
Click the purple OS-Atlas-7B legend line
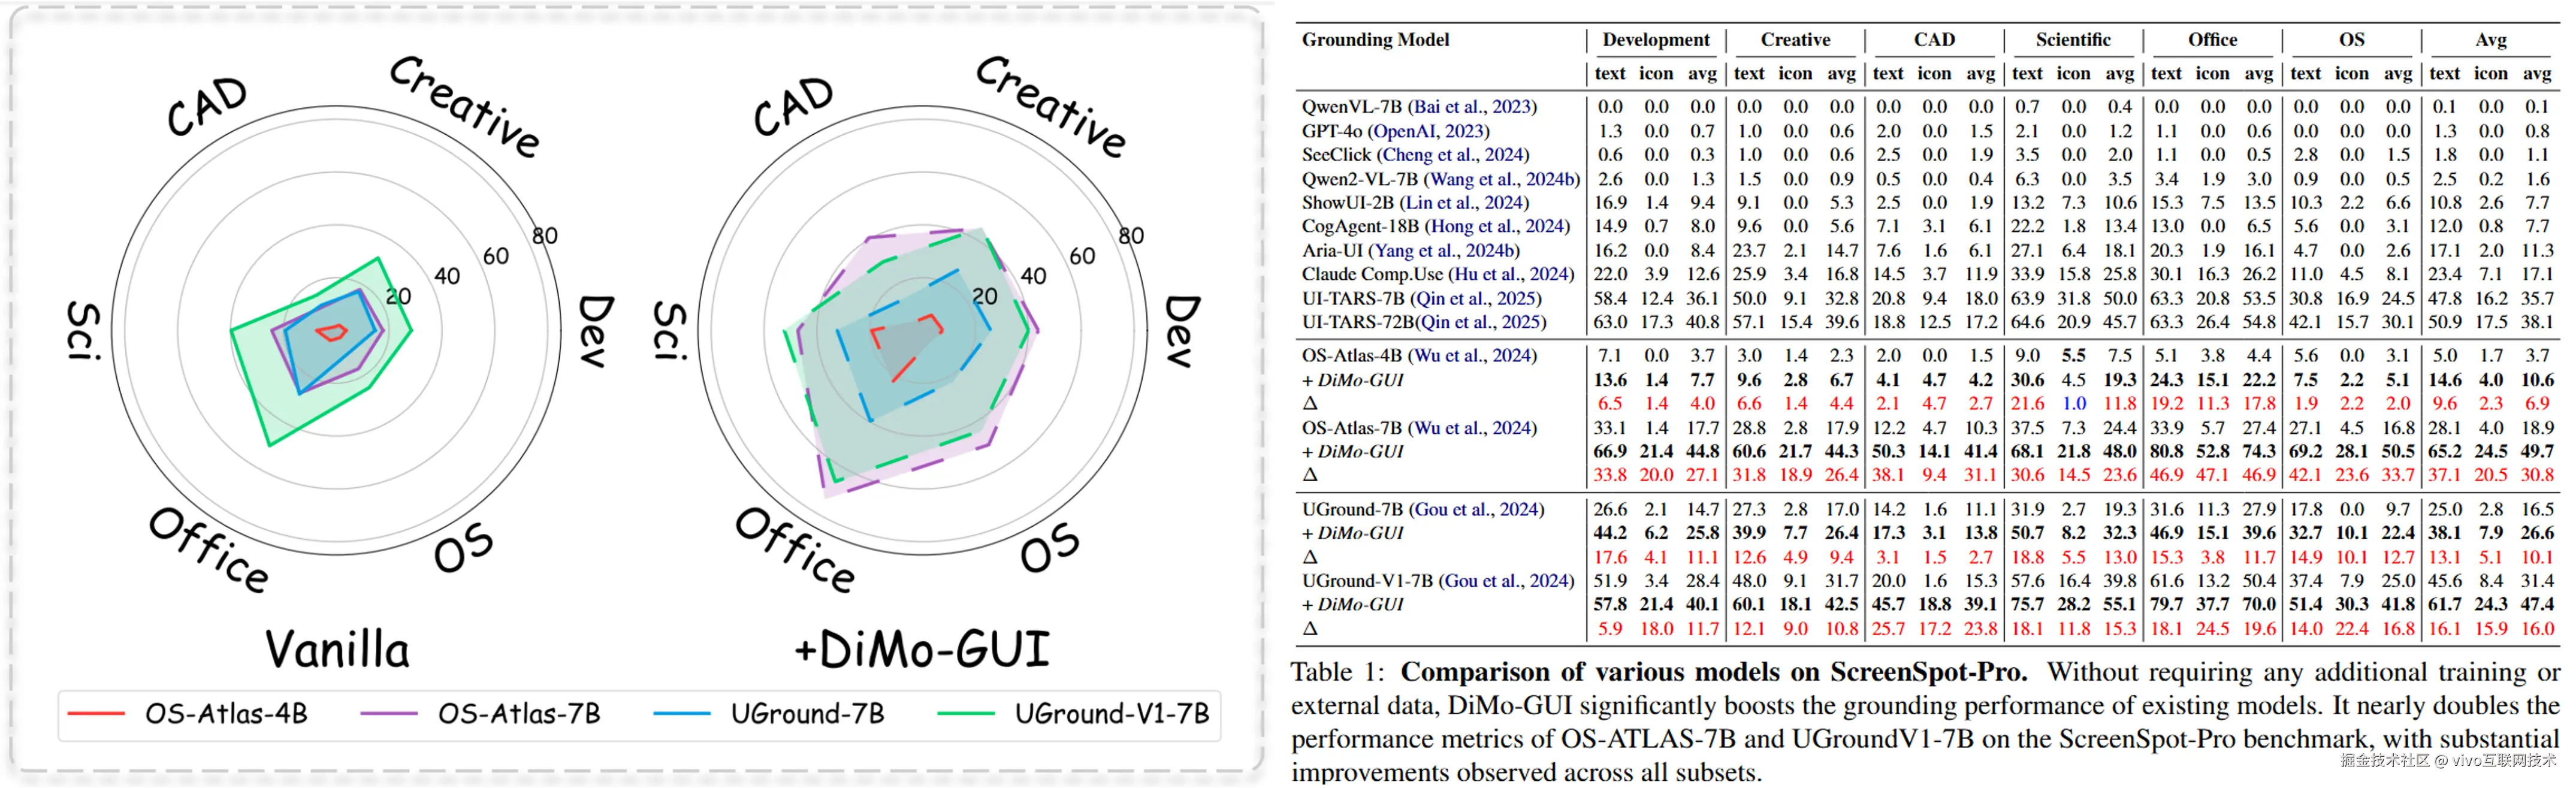click(388, 713)
